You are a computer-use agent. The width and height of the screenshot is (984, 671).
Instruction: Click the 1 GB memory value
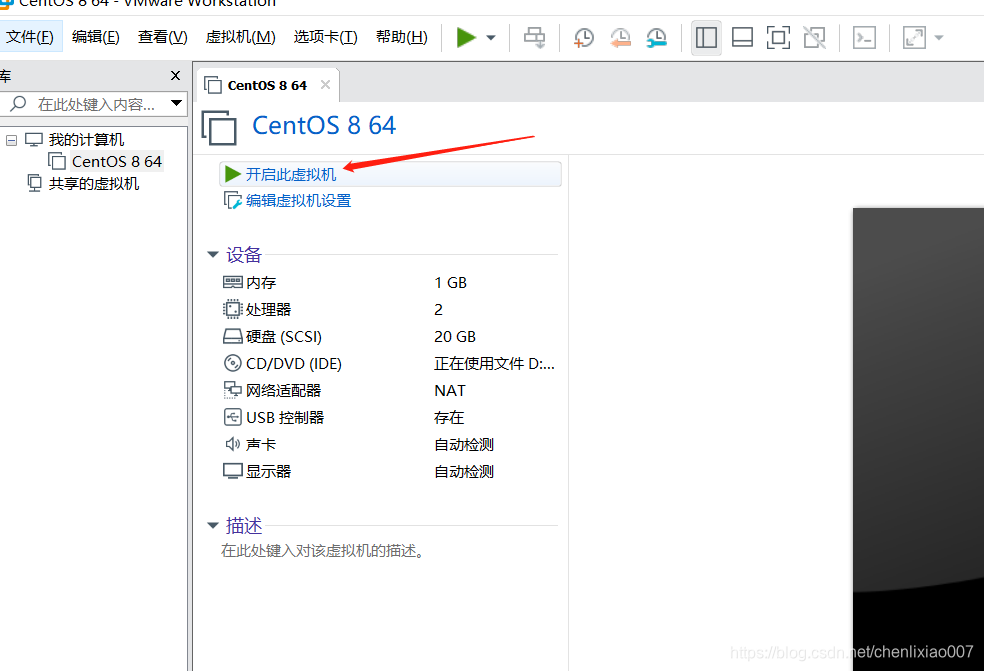tap(451, 282)
